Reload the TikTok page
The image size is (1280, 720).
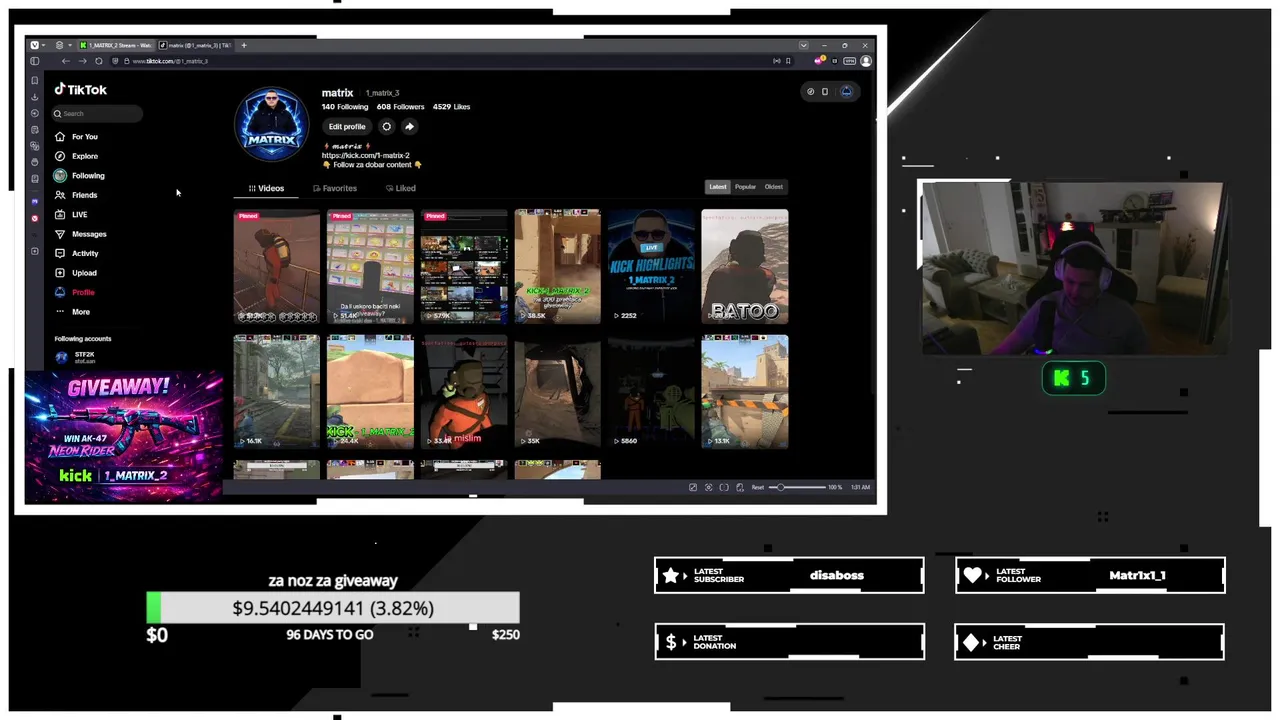click(98, 61)
